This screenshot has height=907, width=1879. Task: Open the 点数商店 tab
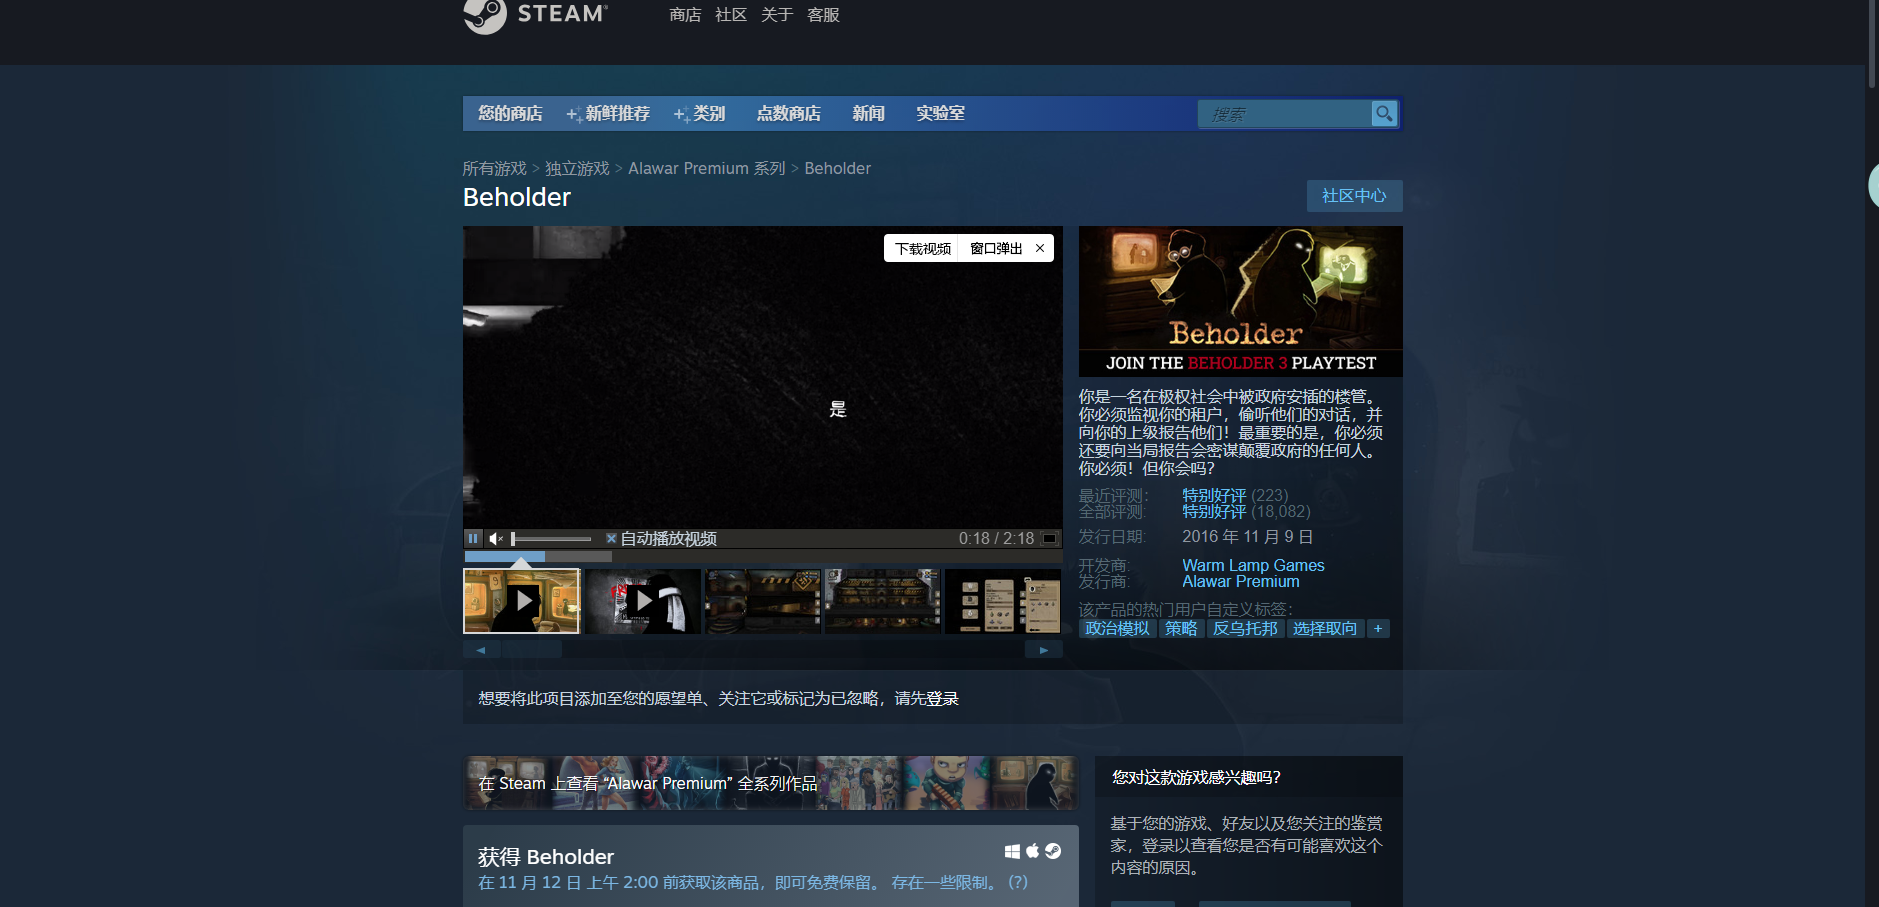point(788,114)
